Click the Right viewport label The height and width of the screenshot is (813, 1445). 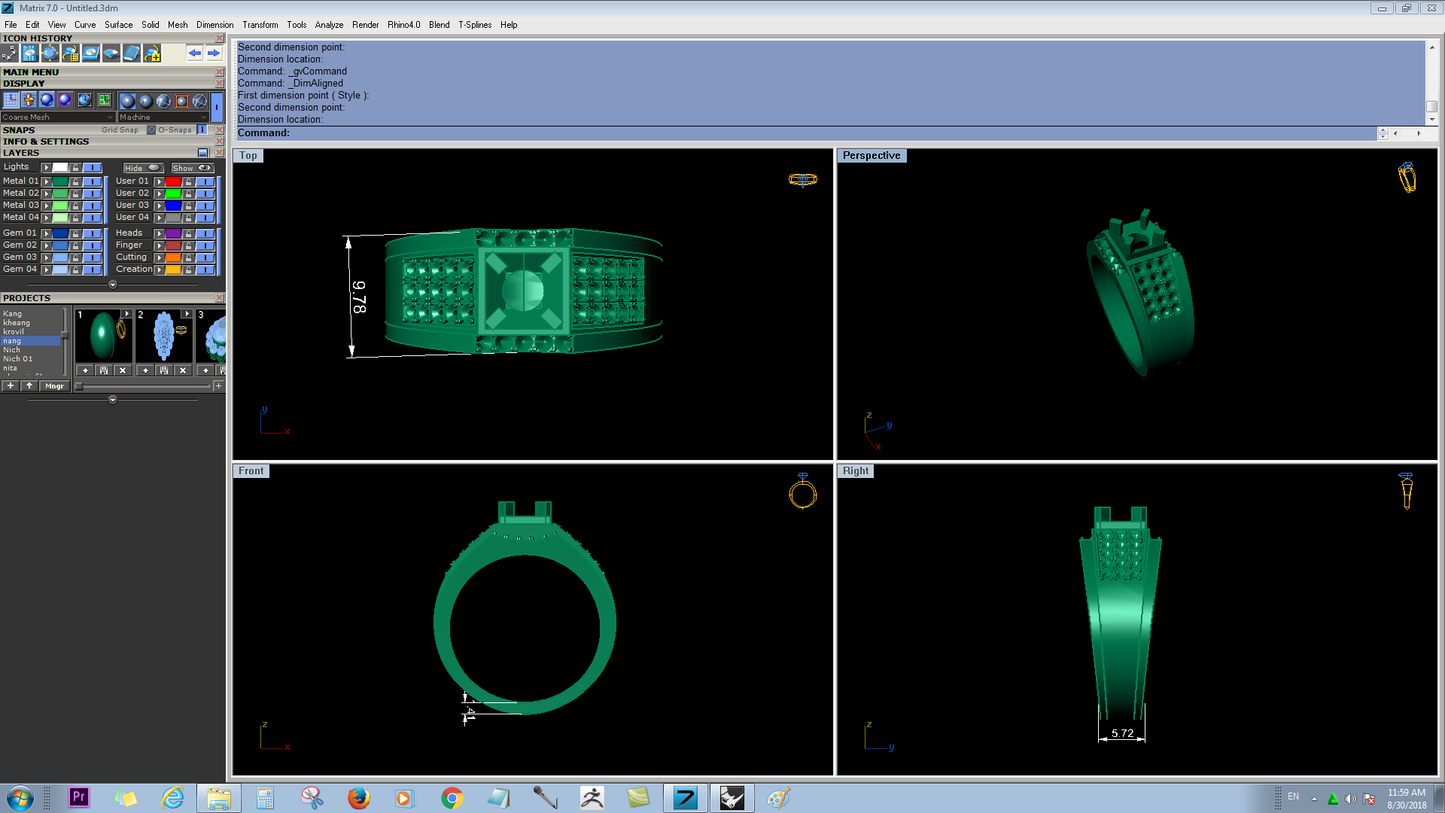[856, 470]
